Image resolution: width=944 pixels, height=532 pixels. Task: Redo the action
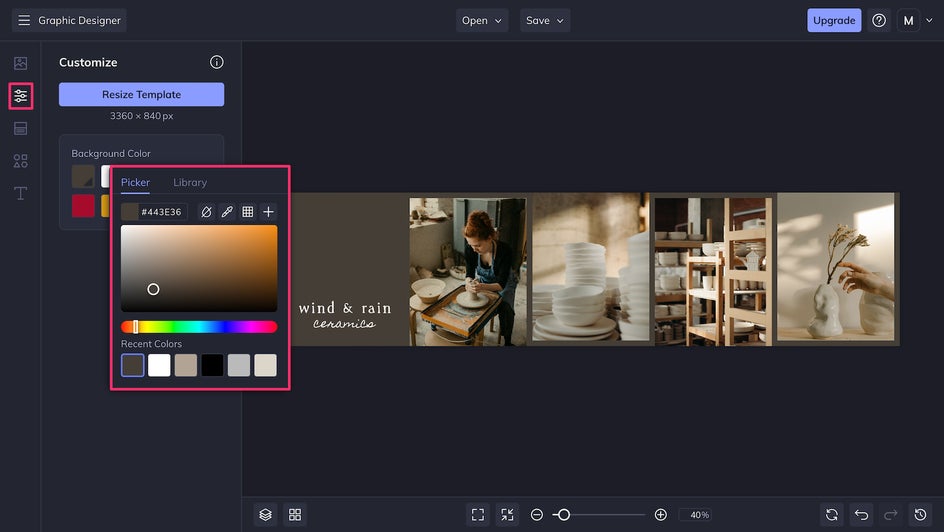pyautogui.click(x=891, y=515)
